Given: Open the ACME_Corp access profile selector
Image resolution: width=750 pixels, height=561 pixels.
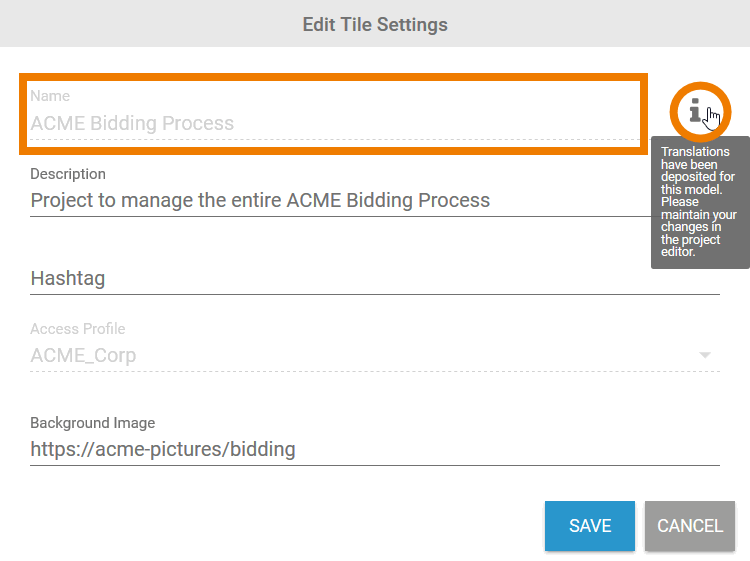Looking at the screenshot, I should click(360, 355).
